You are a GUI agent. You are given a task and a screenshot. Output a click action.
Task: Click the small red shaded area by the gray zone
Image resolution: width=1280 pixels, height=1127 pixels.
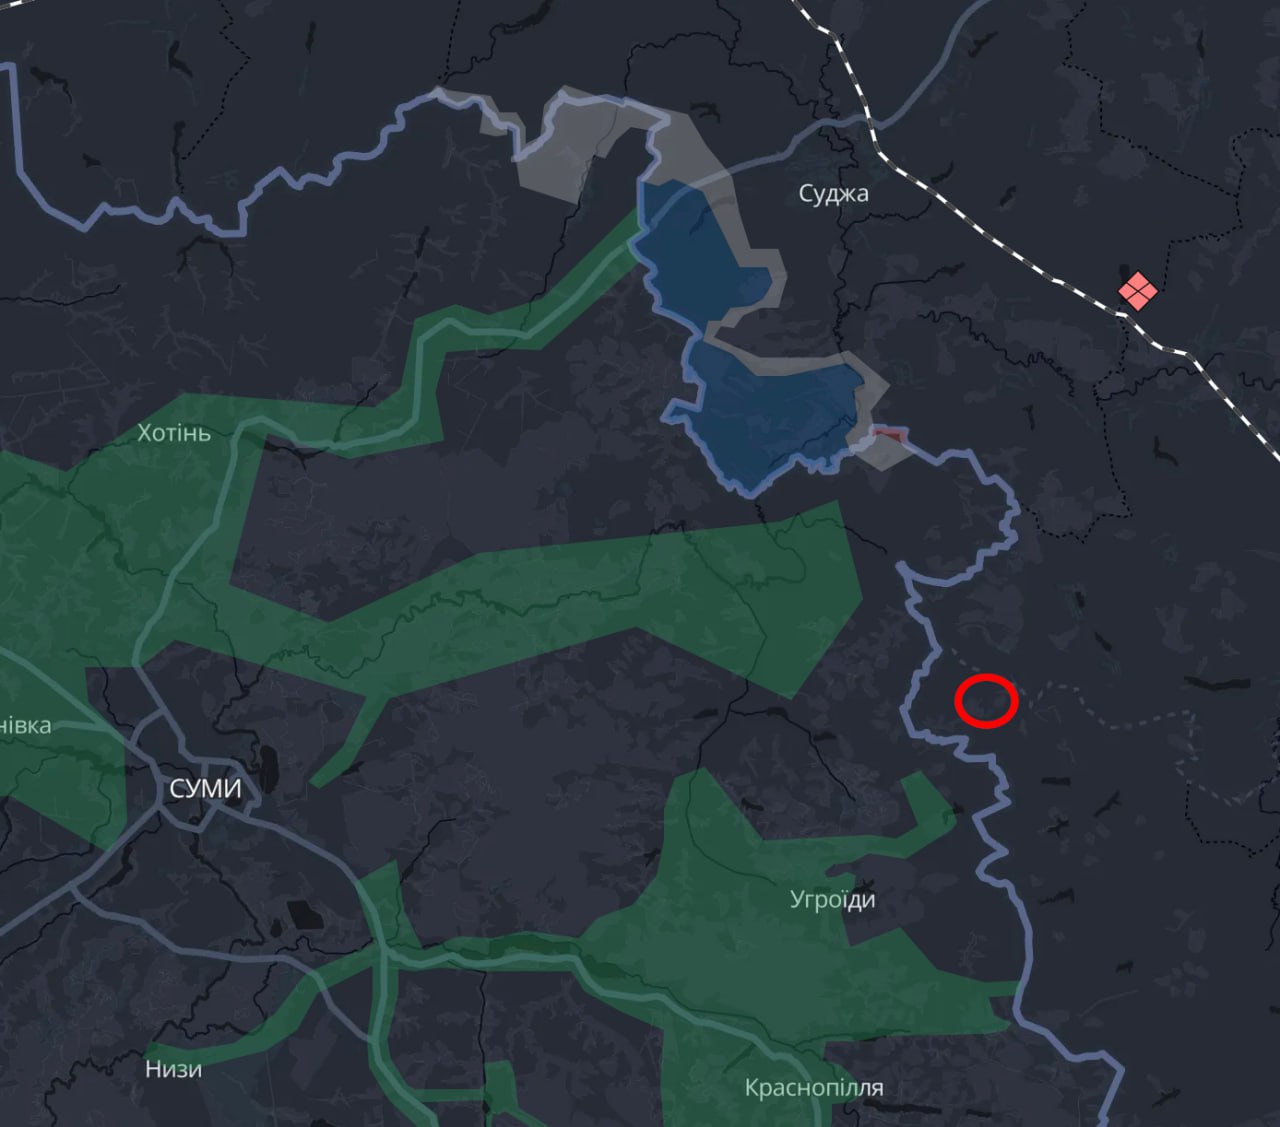(889, 434)
